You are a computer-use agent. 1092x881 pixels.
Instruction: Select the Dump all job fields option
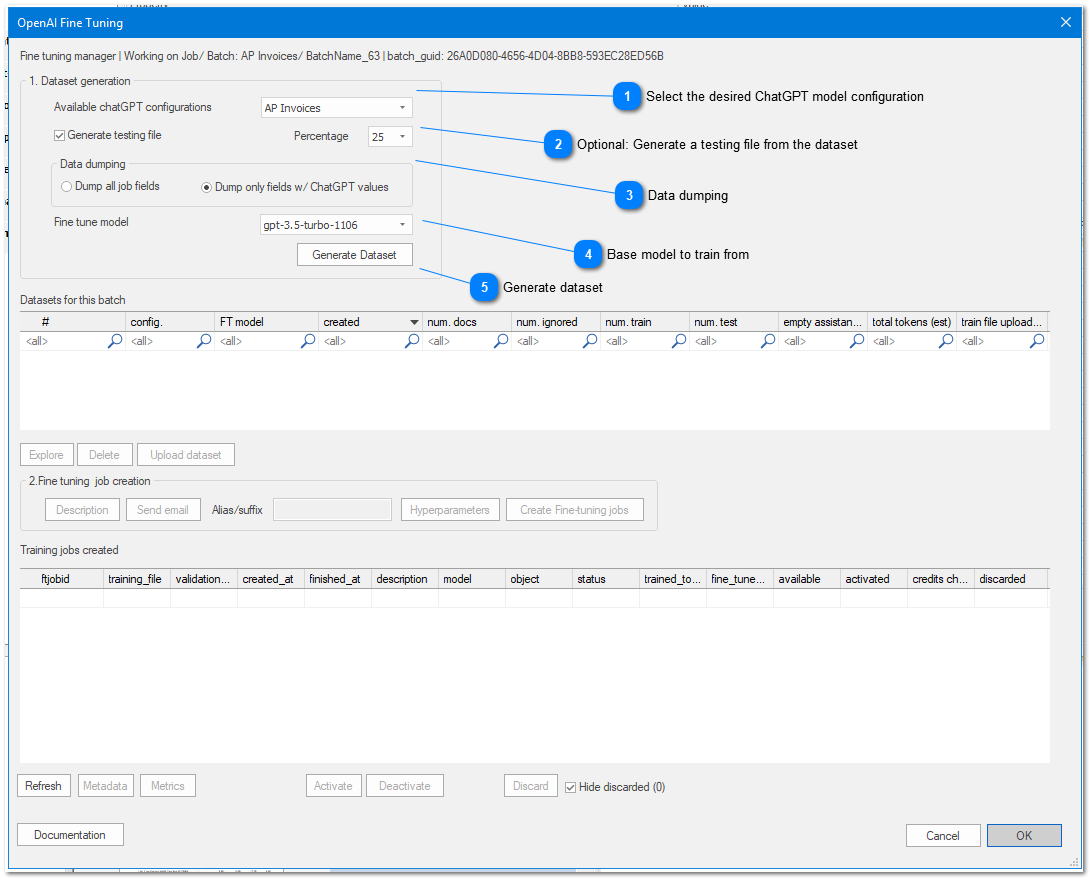tap(67, 186)
